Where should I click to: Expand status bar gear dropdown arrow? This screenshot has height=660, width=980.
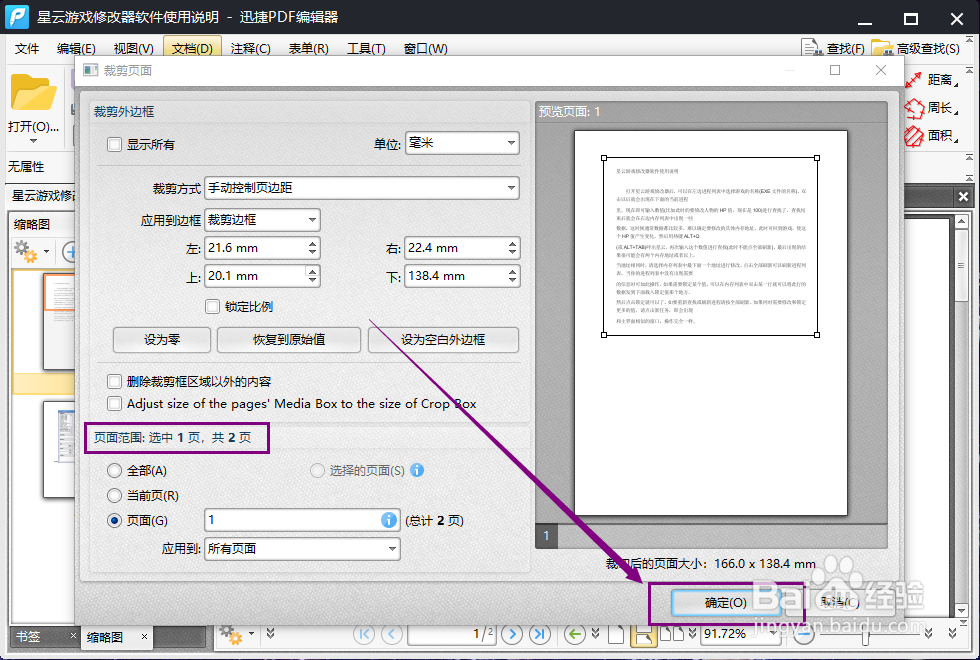(x=251, y=634)
